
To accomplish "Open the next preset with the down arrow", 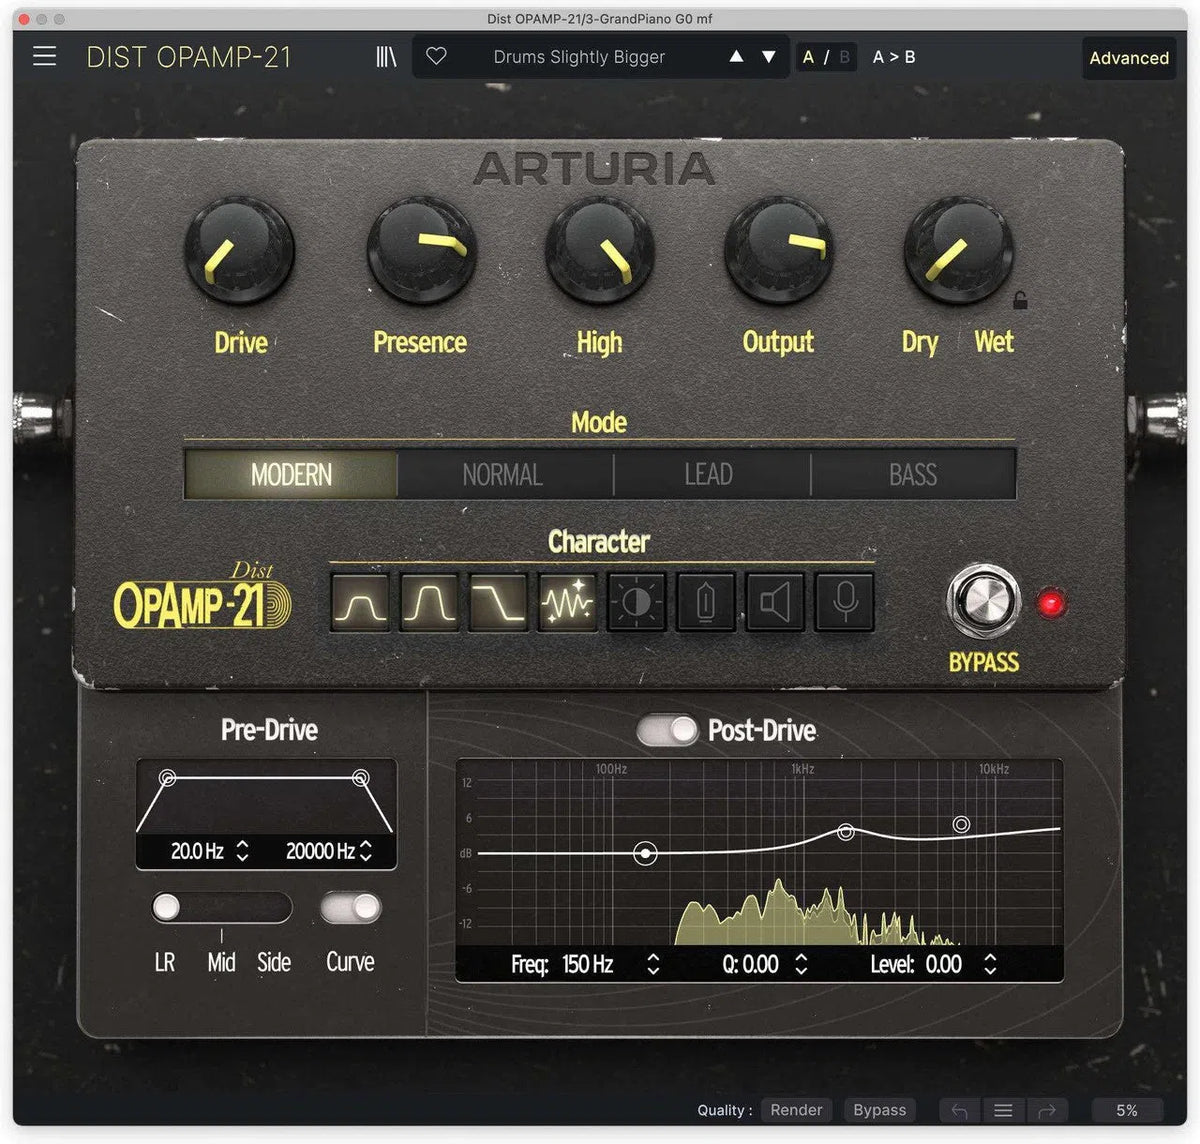I will click(x=766, y=57).
